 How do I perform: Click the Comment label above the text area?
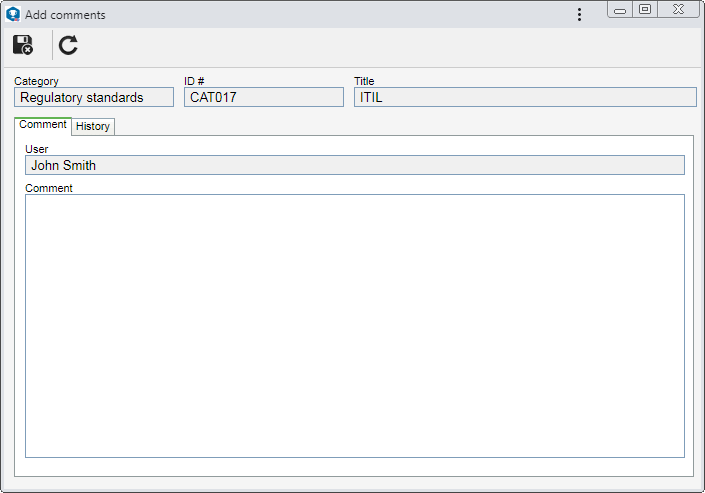pos(49,188)
